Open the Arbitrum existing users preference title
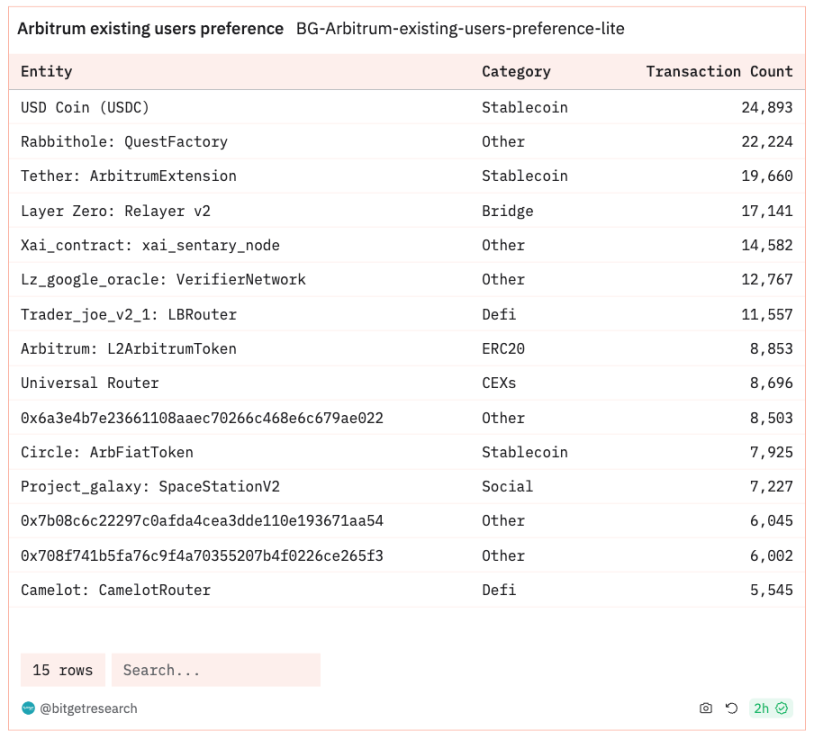814x740 pixels. [x=151, y=29]
